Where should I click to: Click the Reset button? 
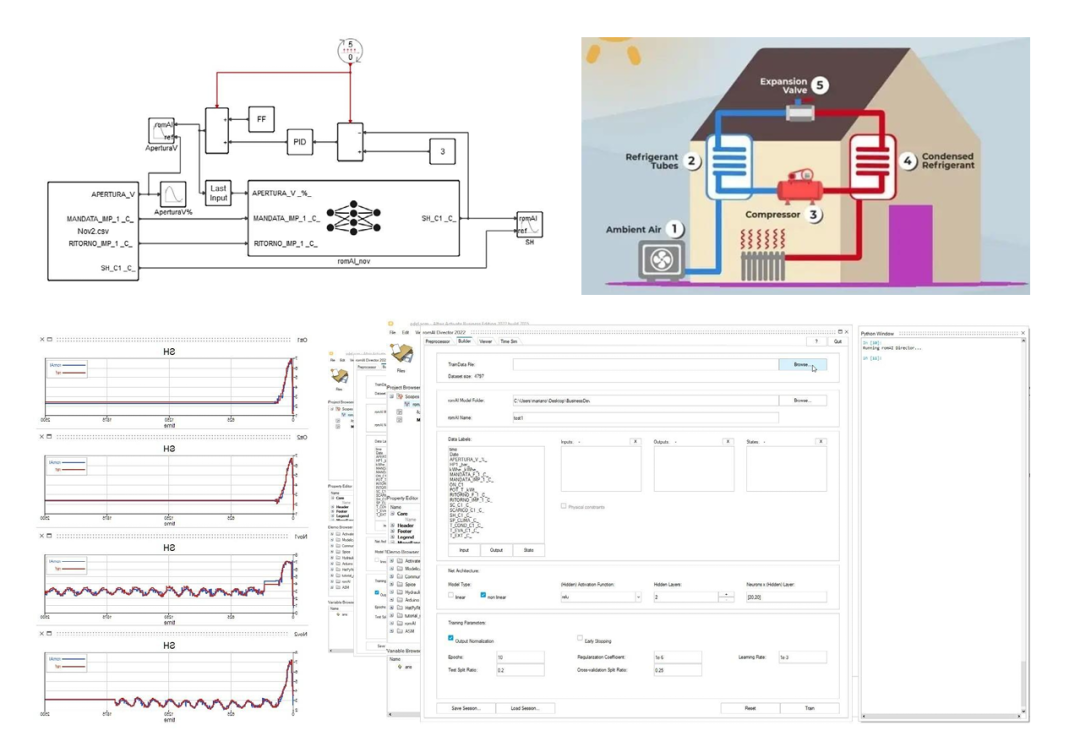click(750, 708)
